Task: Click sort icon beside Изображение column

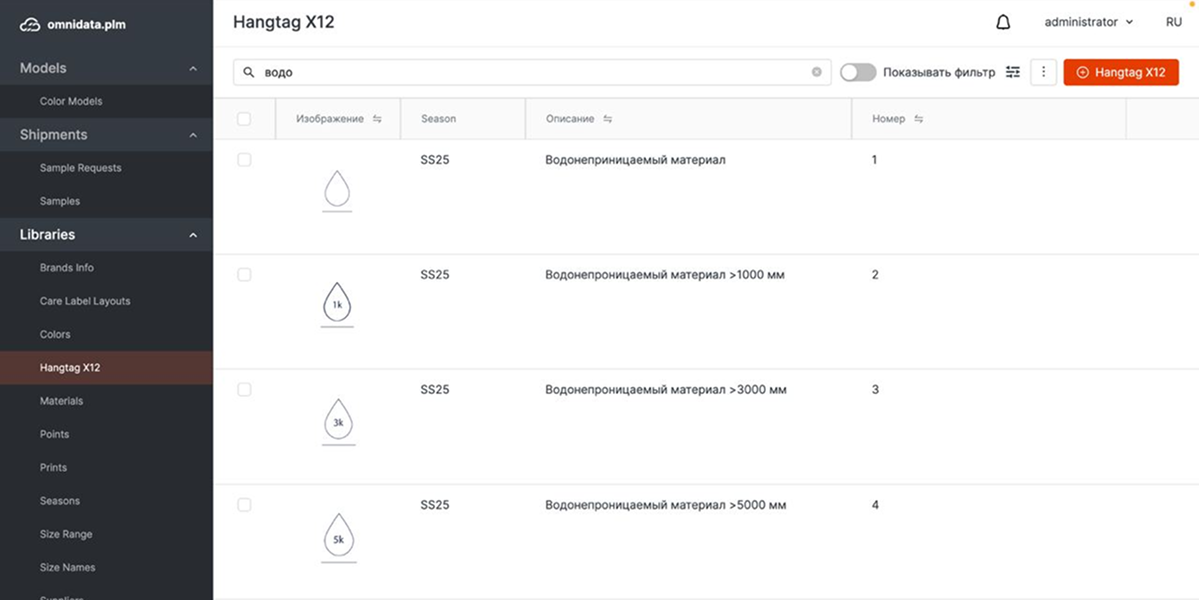Action: (377, 119)
